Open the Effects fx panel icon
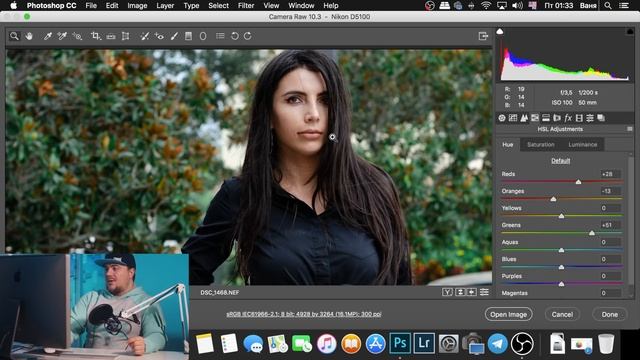The image size is (640, 360). point(568,118)
